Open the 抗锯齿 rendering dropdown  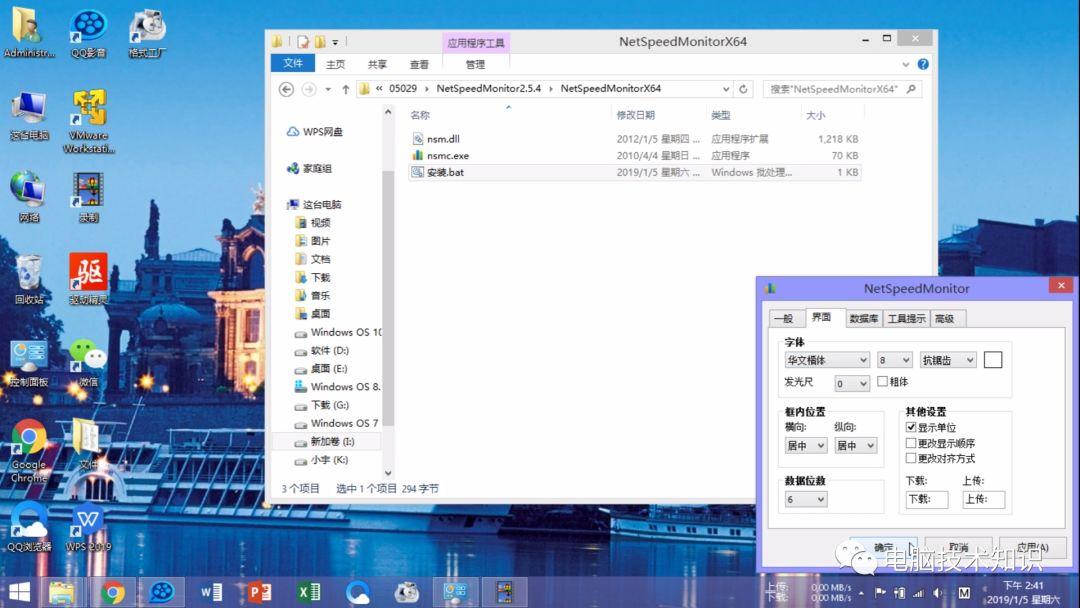click(x=948, y=360)
